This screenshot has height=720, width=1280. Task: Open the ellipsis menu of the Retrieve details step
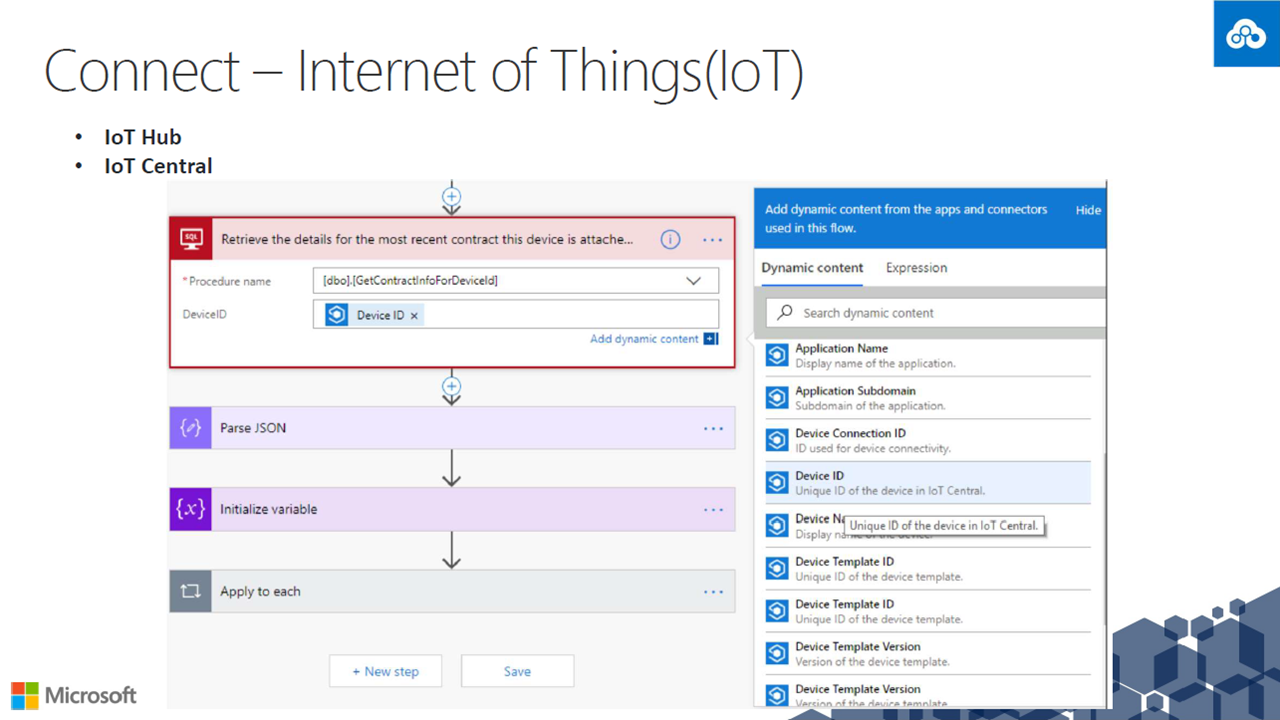(713, 240)
